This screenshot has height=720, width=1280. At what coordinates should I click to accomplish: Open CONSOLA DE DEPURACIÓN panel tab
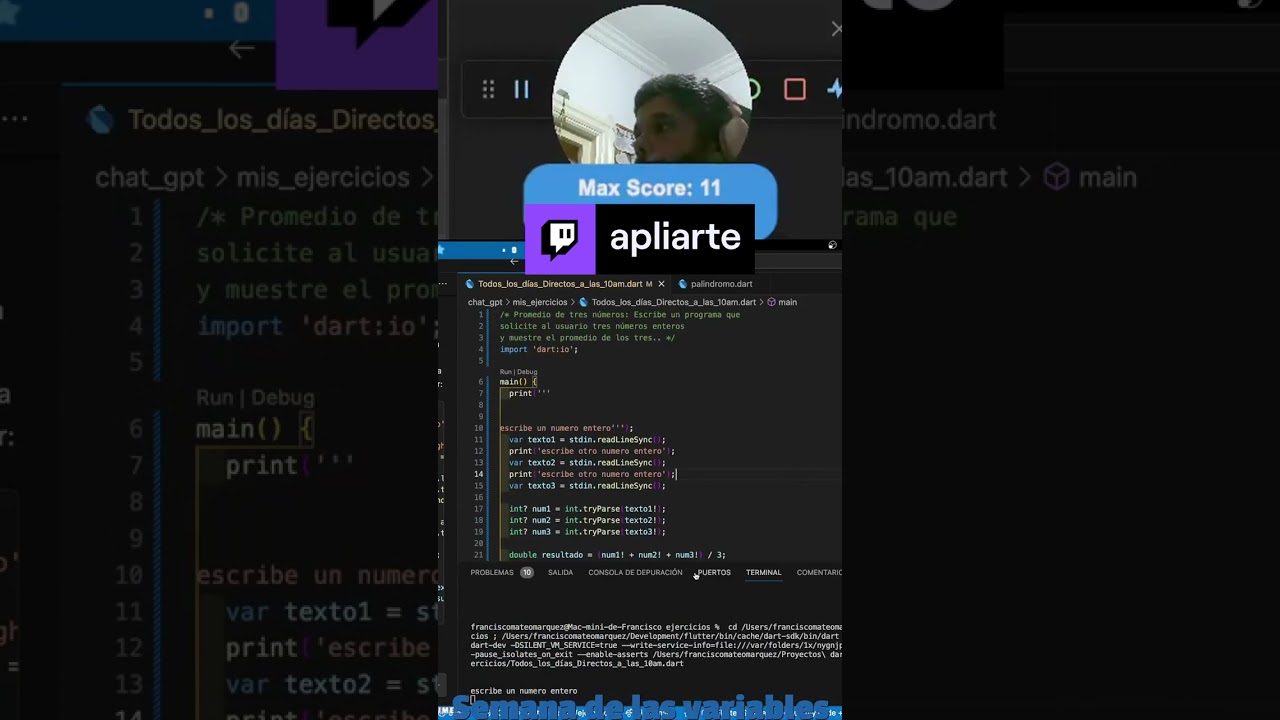coord(635,573)
